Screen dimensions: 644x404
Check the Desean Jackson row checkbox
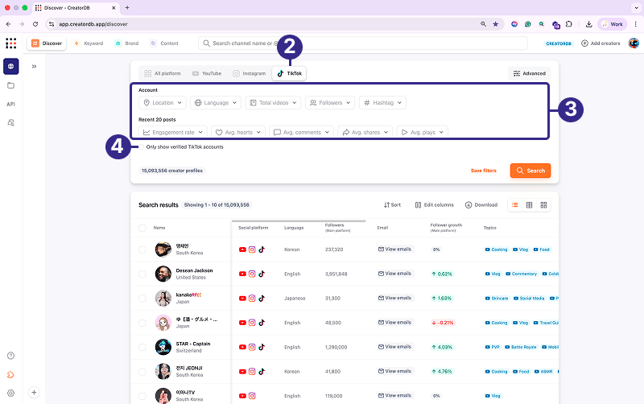pyautogui.click(x=142, y=274)
